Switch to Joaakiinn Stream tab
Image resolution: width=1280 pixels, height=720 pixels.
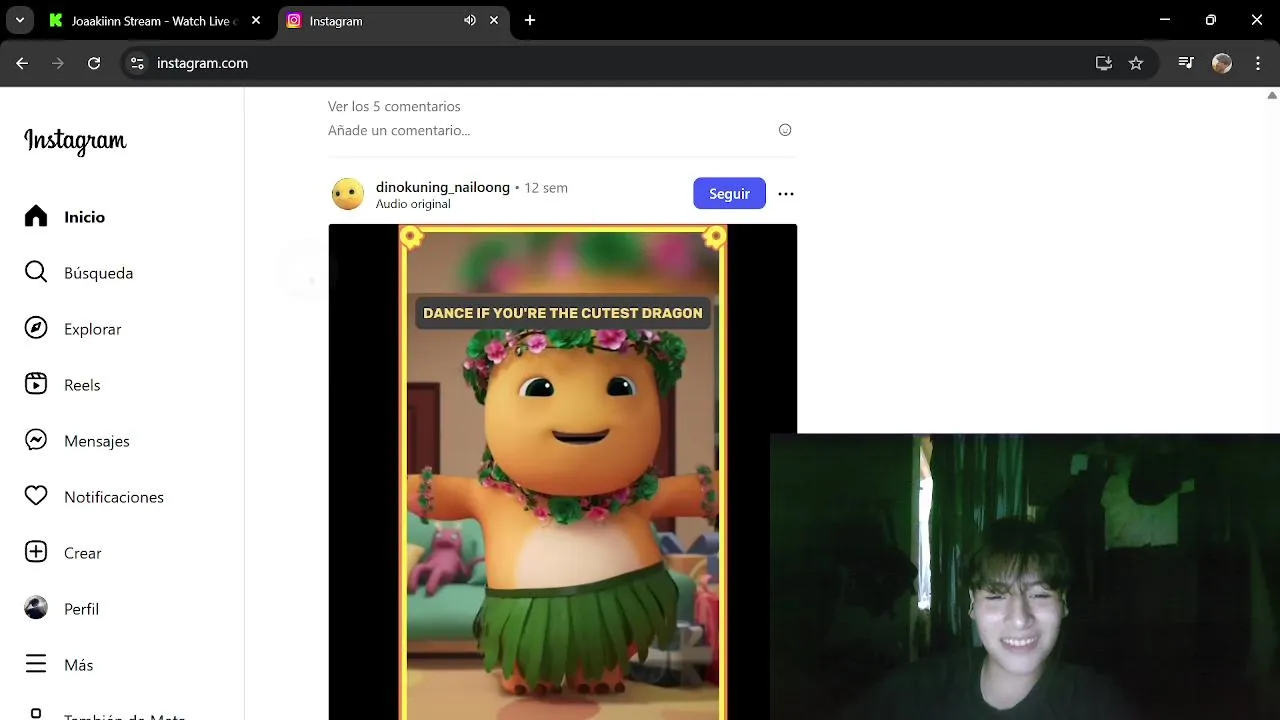point(155,21)
